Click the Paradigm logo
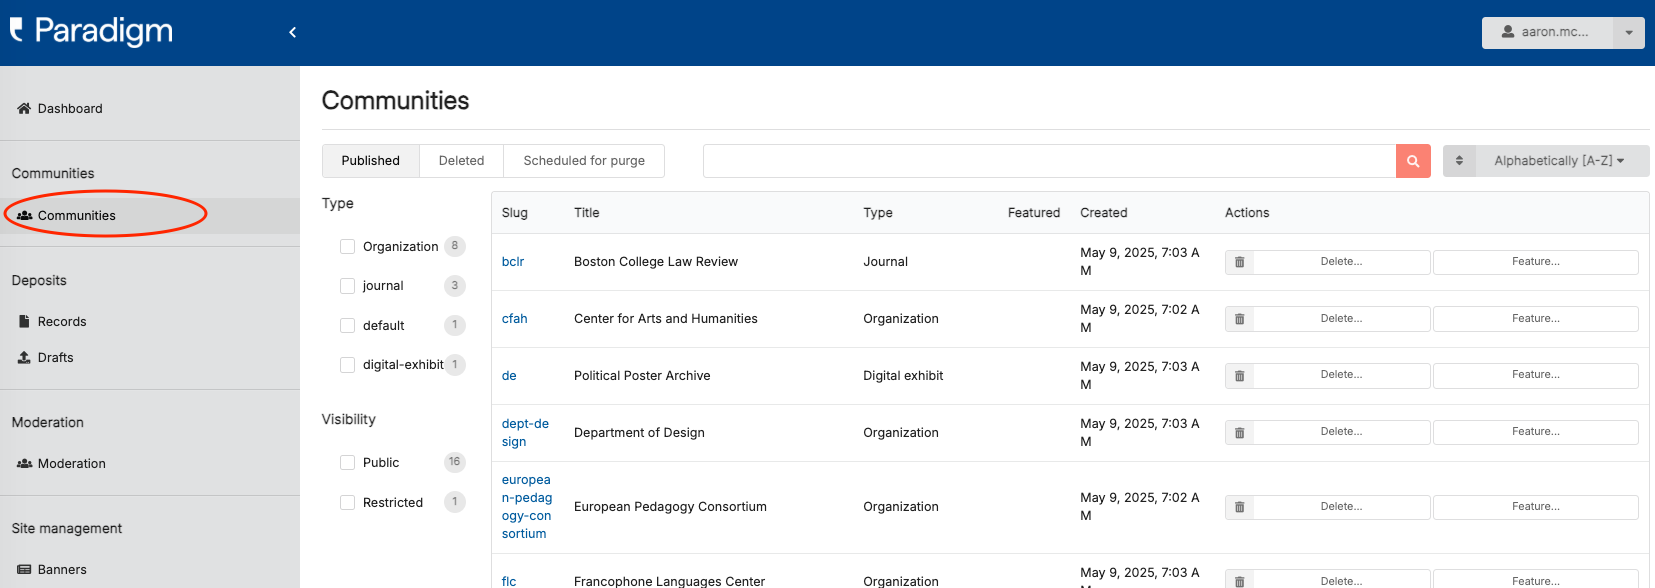This screenshot has width=1655, height=588. tap(92, 31)
